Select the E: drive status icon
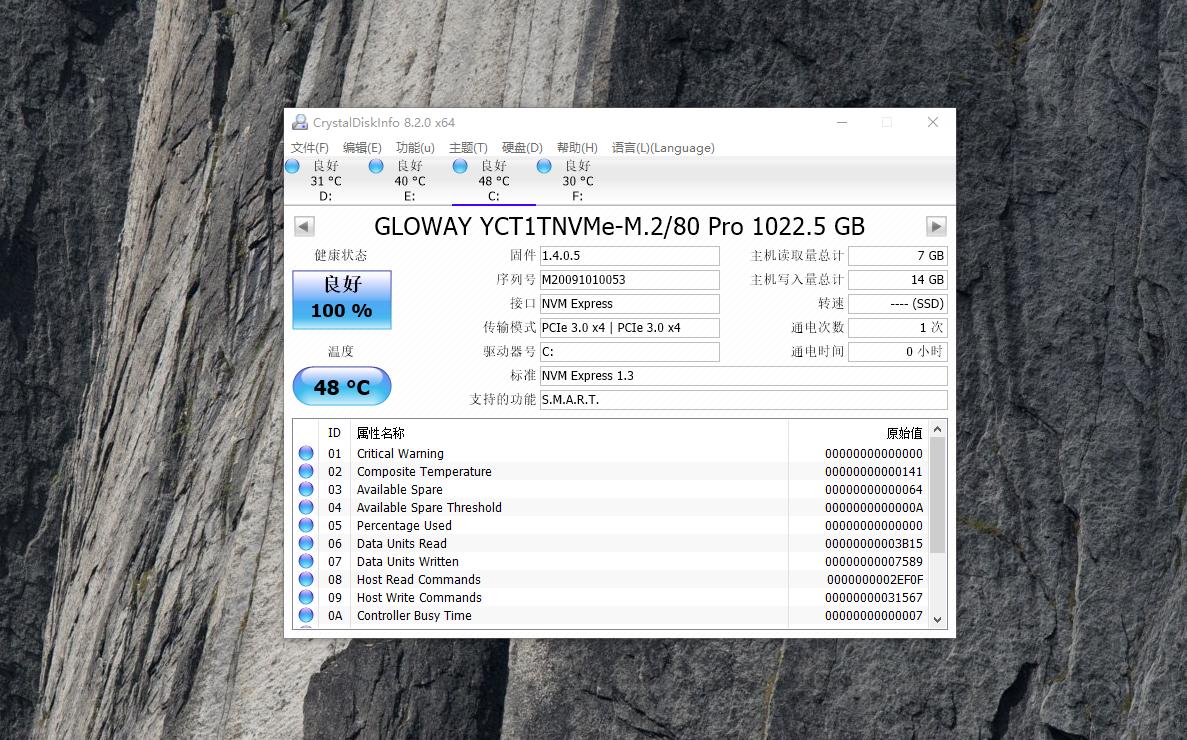This screenshot has width=1187, height=740. coord(376,166)
